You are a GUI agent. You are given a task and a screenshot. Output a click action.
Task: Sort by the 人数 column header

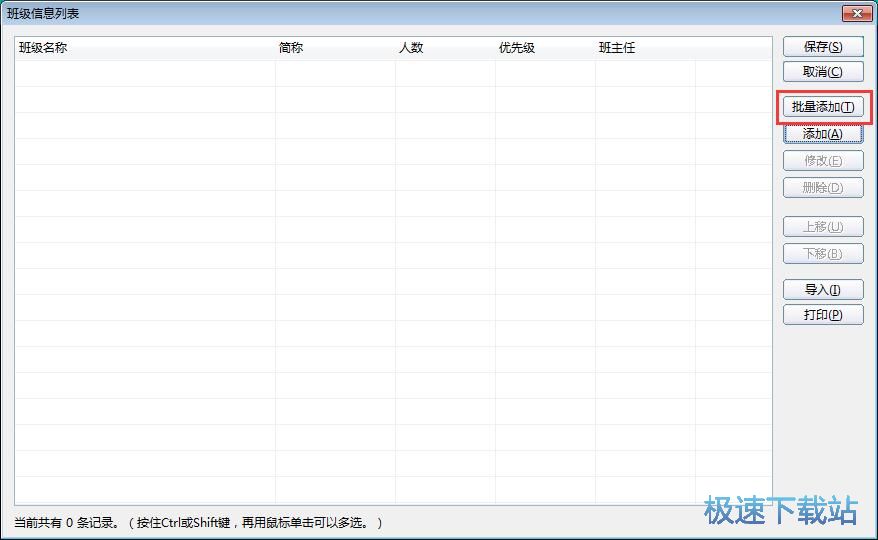point(445,48)
